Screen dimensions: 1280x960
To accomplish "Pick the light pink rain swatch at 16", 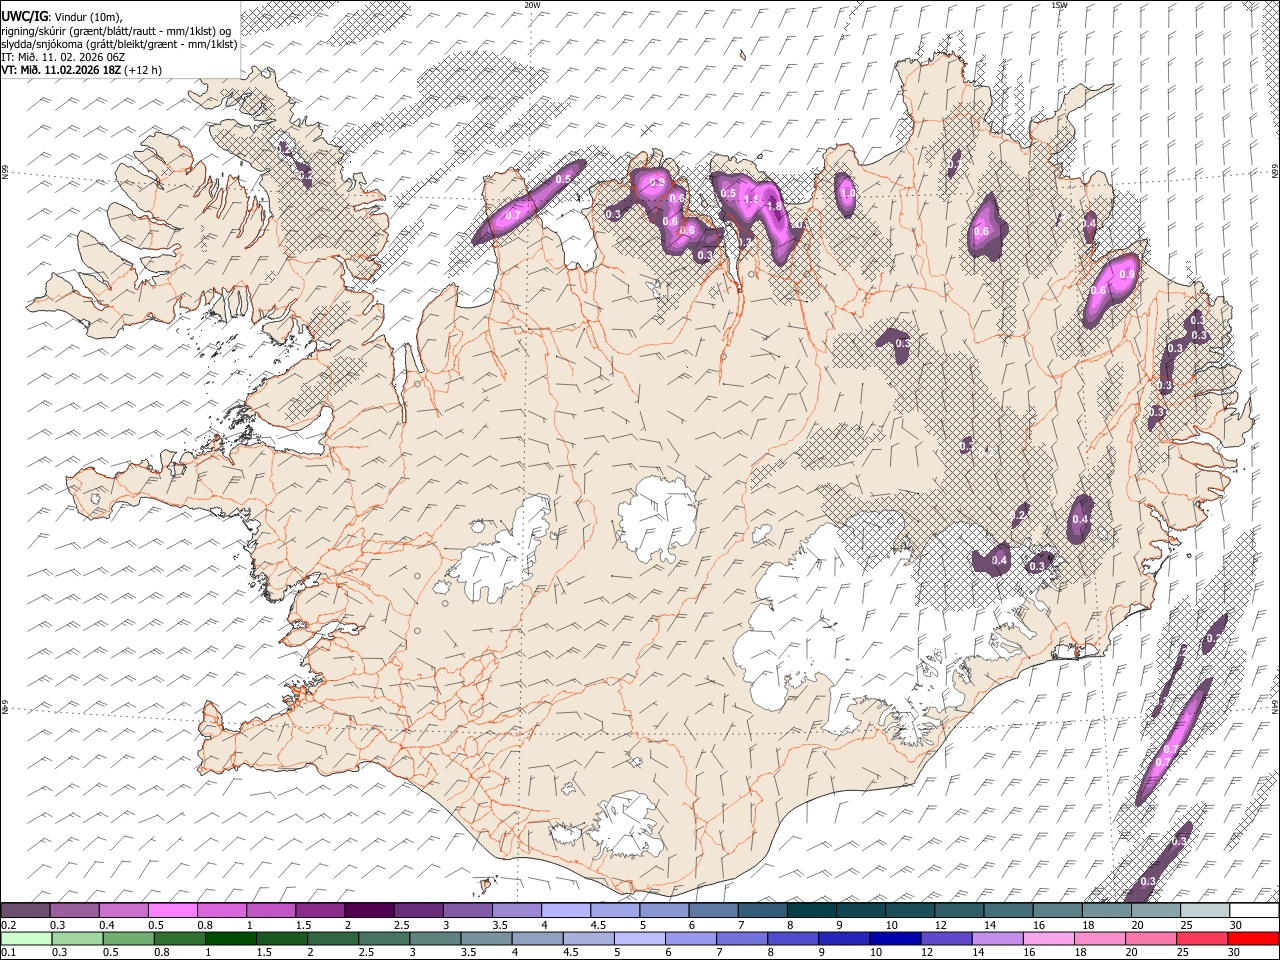I will pos(1049,939).
